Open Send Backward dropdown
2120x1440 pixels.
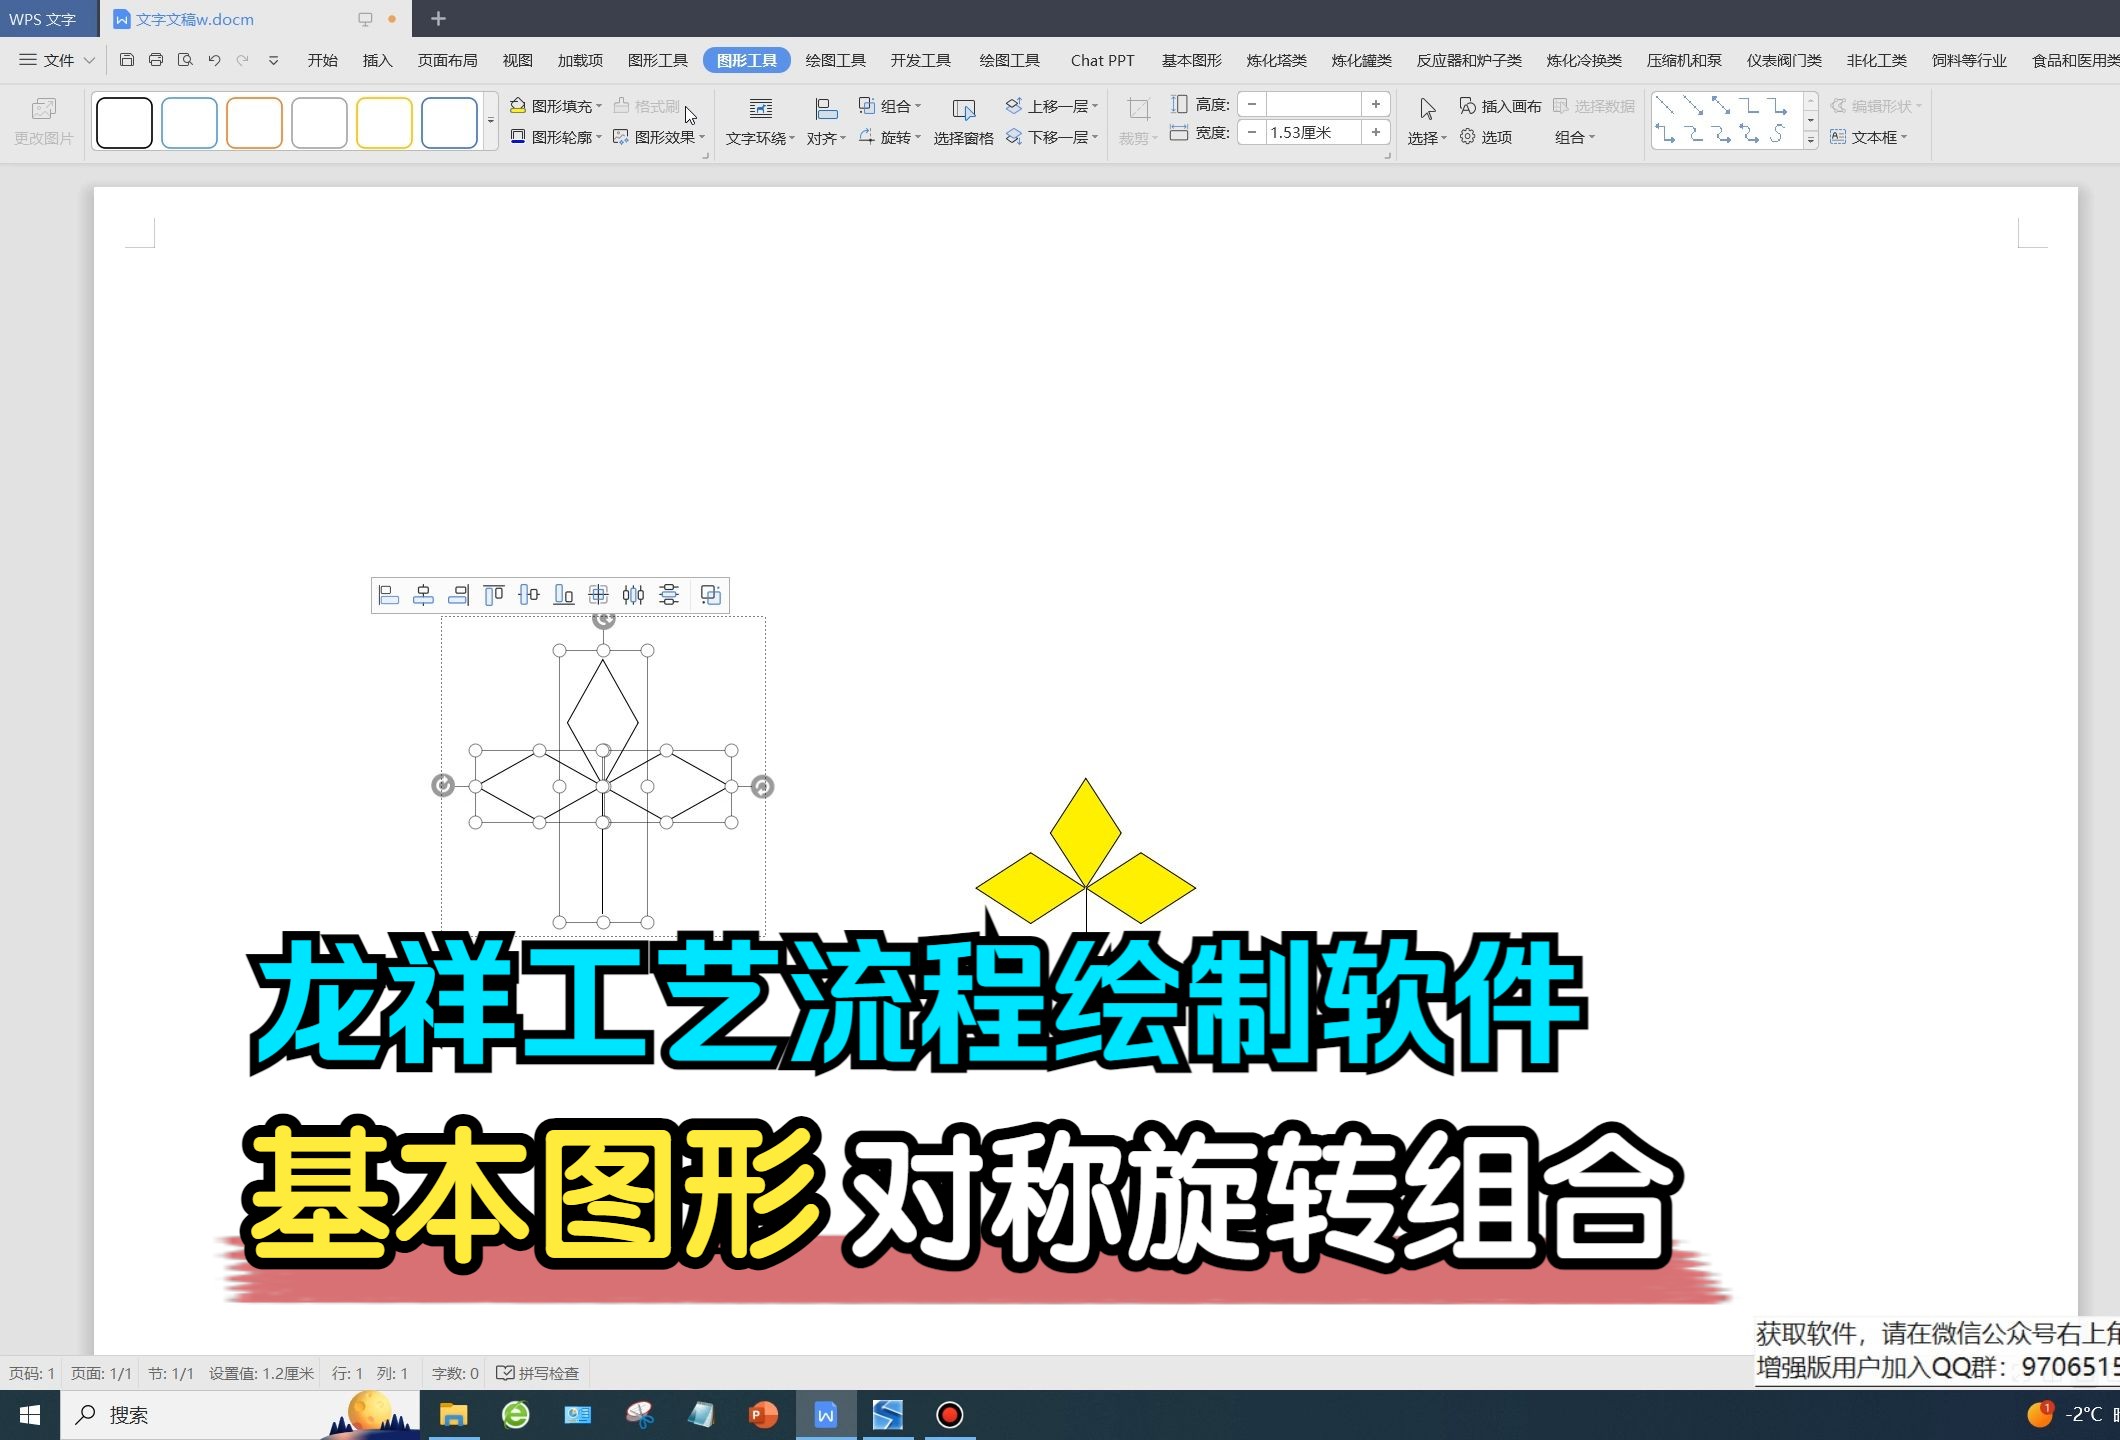tap(1052, 137)
